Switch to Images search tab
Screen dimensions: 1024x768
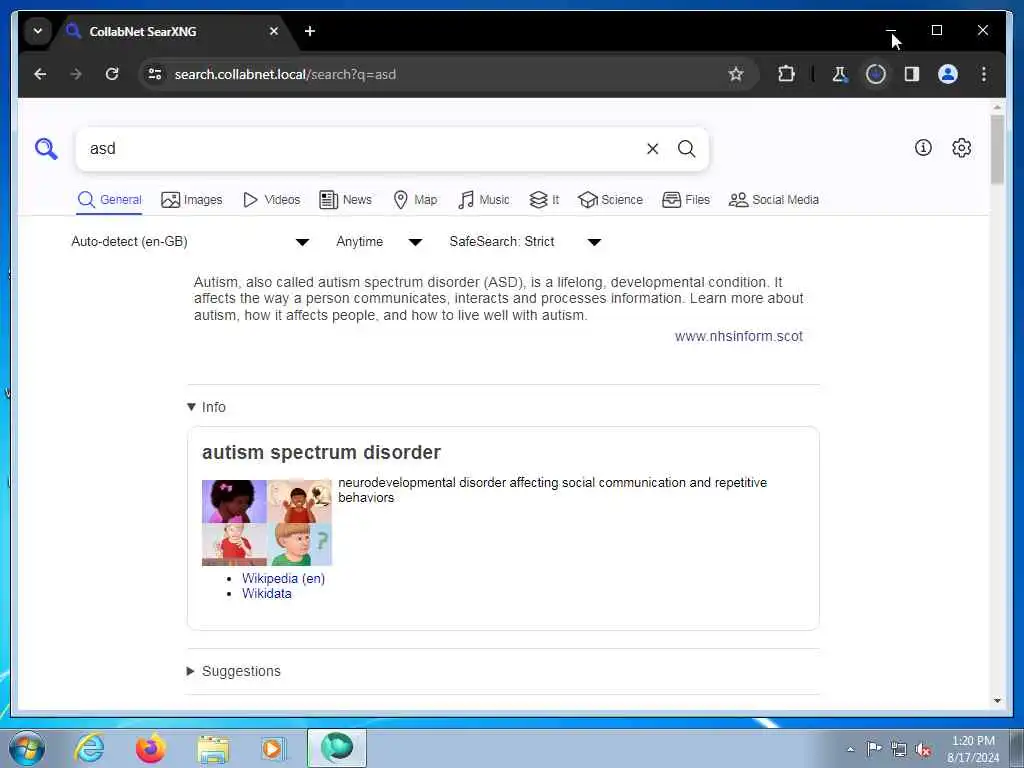pyautogui.click(x=192, y=200)
